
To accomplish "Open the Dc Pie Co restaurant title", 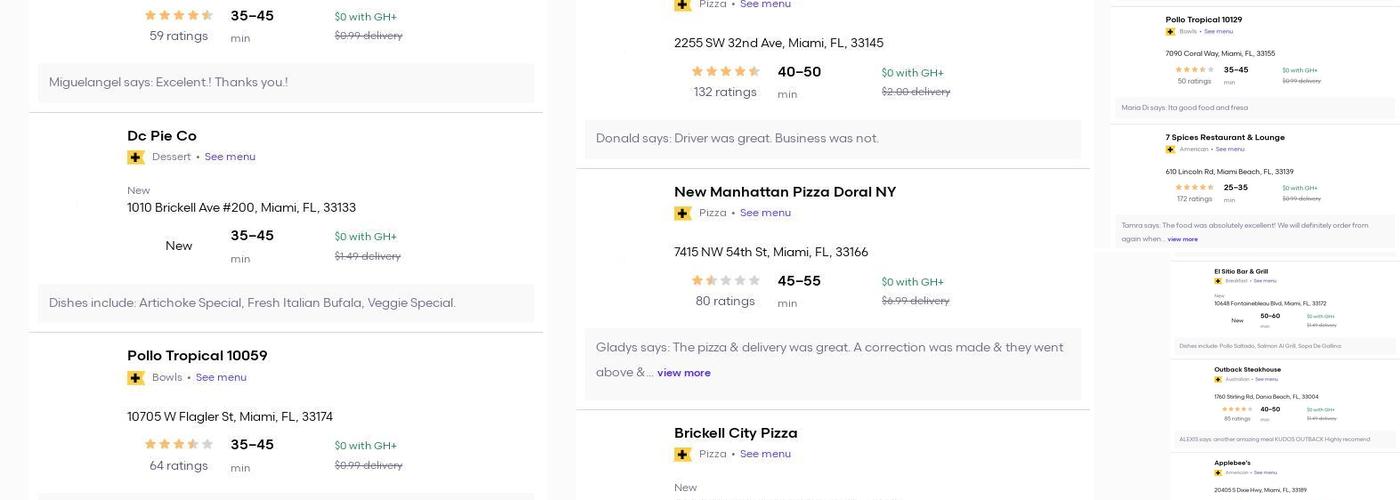I will click(162, 136).
